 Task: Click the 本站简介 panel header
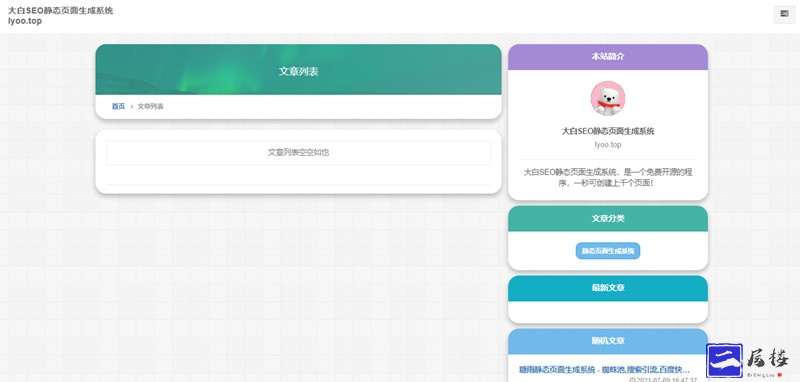(608, 57)
